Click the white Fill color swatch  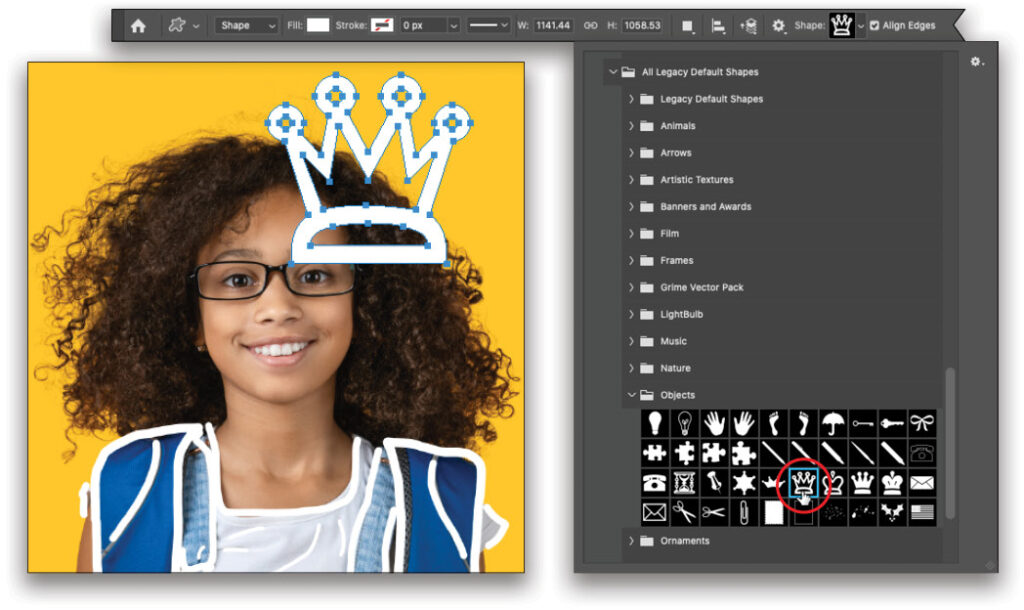tap(318, 25)
